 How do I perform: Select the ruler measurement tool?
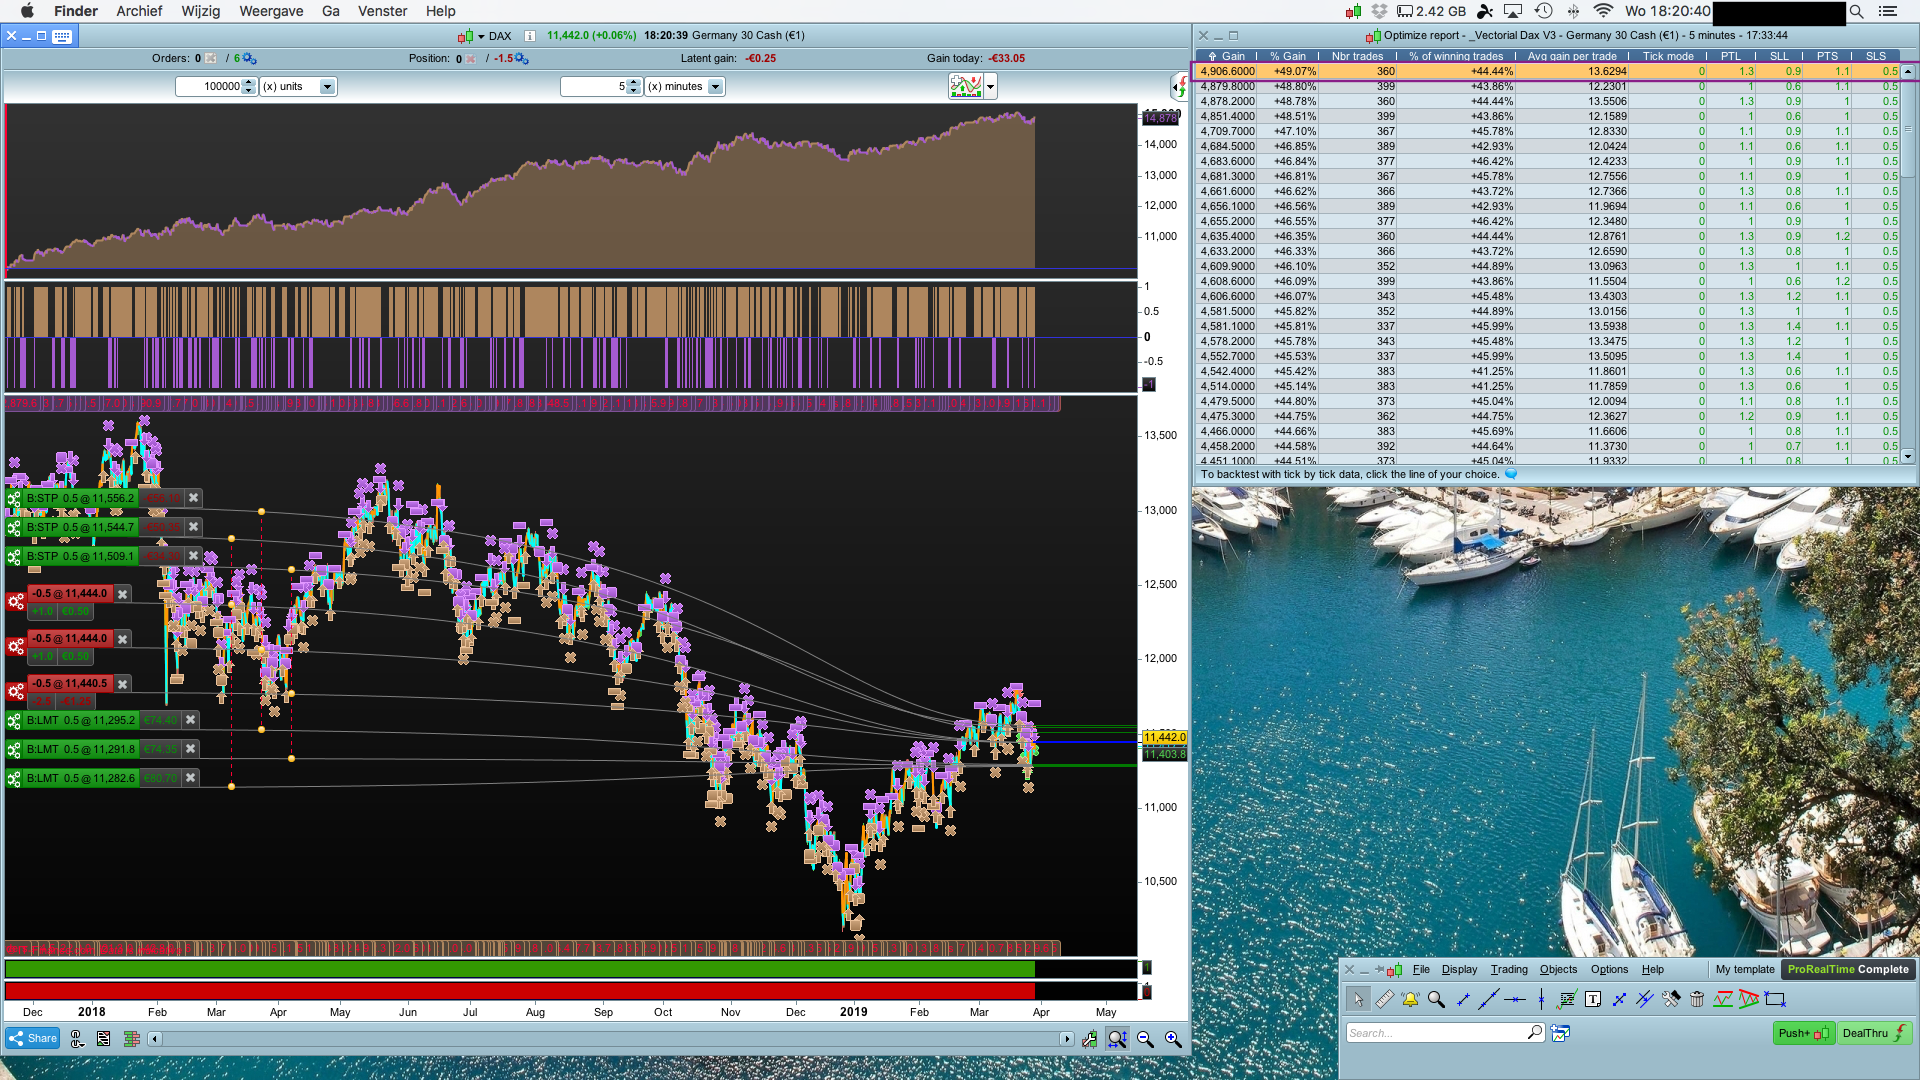[1385, 999]
